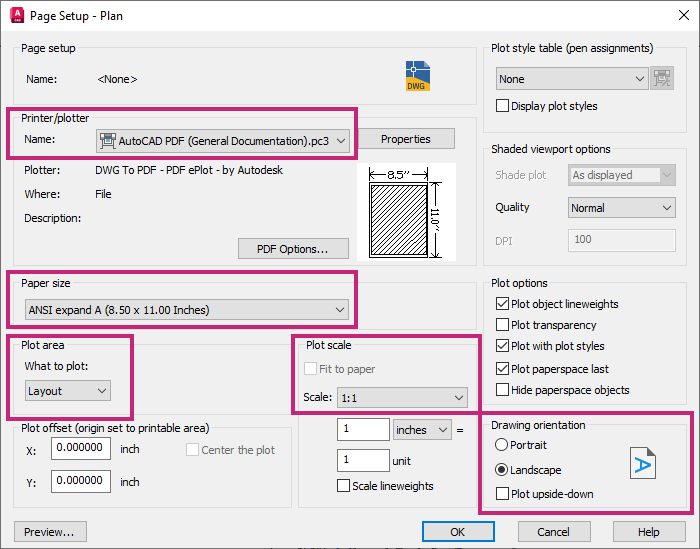Toggle Plot with plot styles checkbox
Viewport: 700px width, 549px height.
click(x=502, y=345)
